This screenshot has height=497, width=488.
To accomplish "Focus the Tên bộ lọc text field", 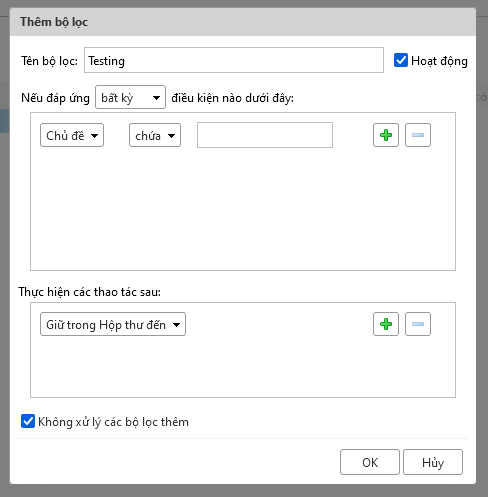I will (234, 60).
